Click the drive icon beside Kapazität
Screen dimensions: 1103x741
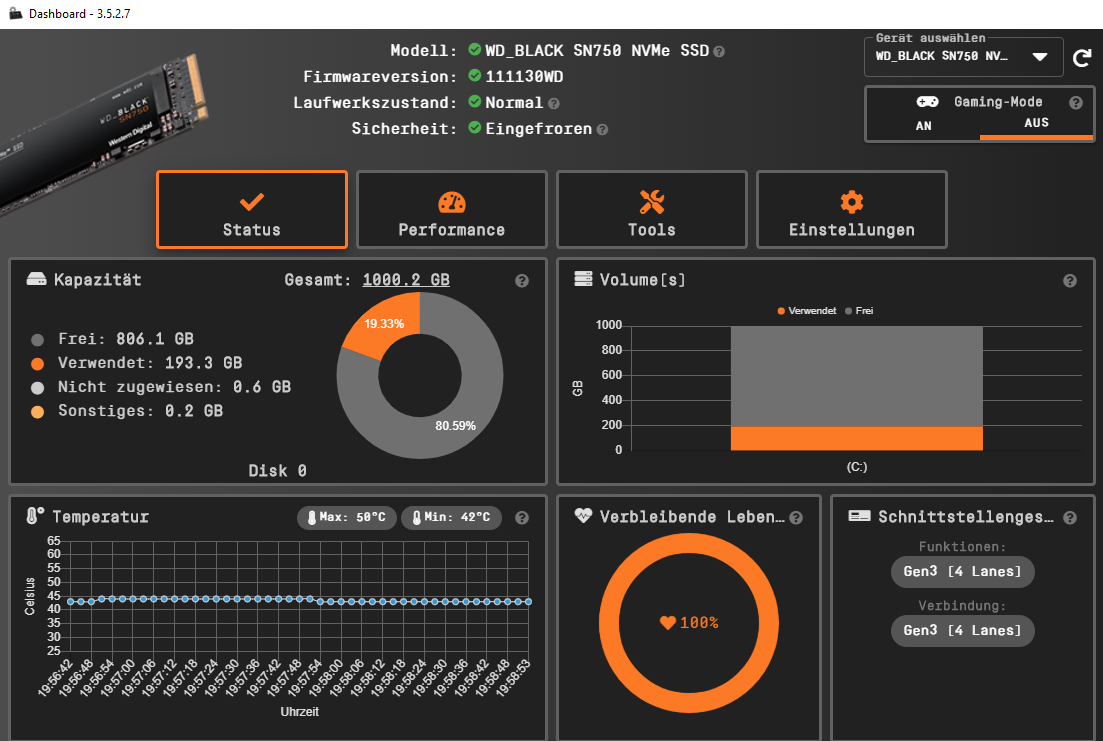(37, 279)
